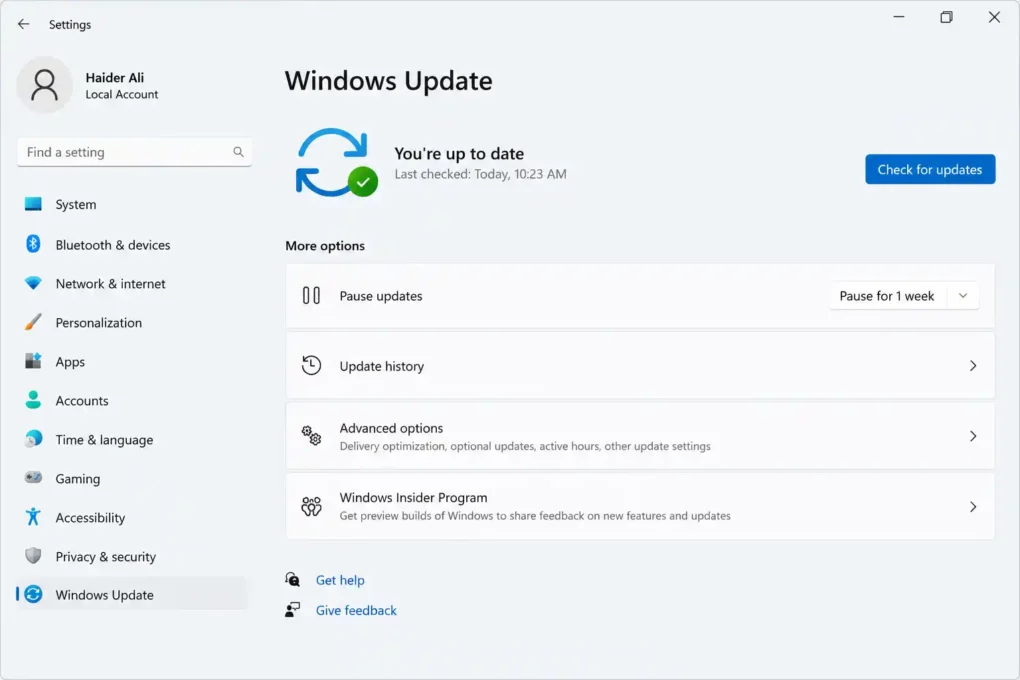Click the user profile avatar icon
1020x680 pixels.
44,85
